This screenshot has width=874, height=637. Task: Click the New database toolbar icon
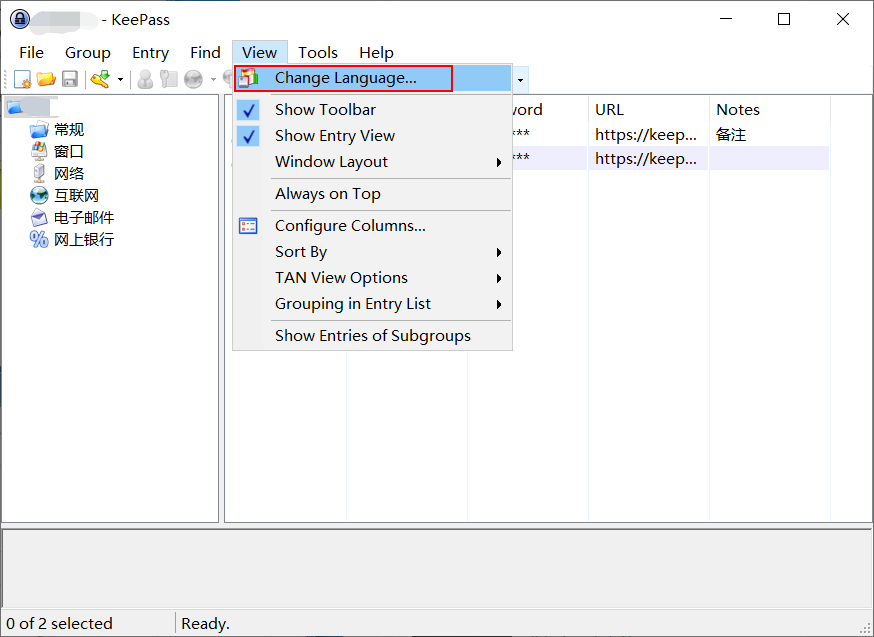coord(23,79)
